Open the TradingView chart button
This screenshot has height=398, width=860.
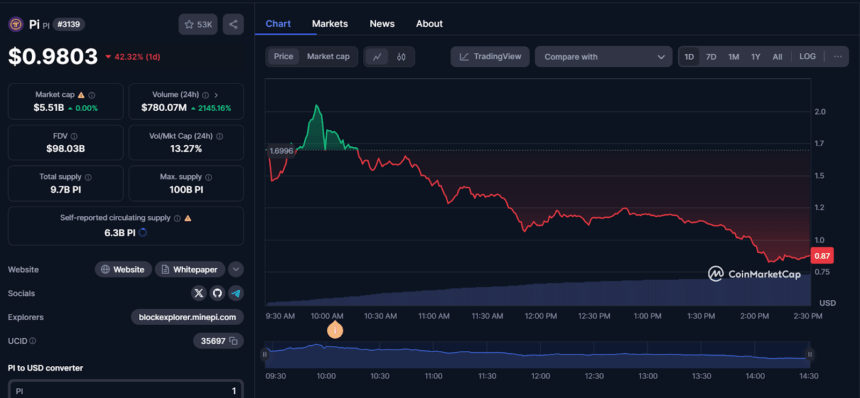coord(490,56)
